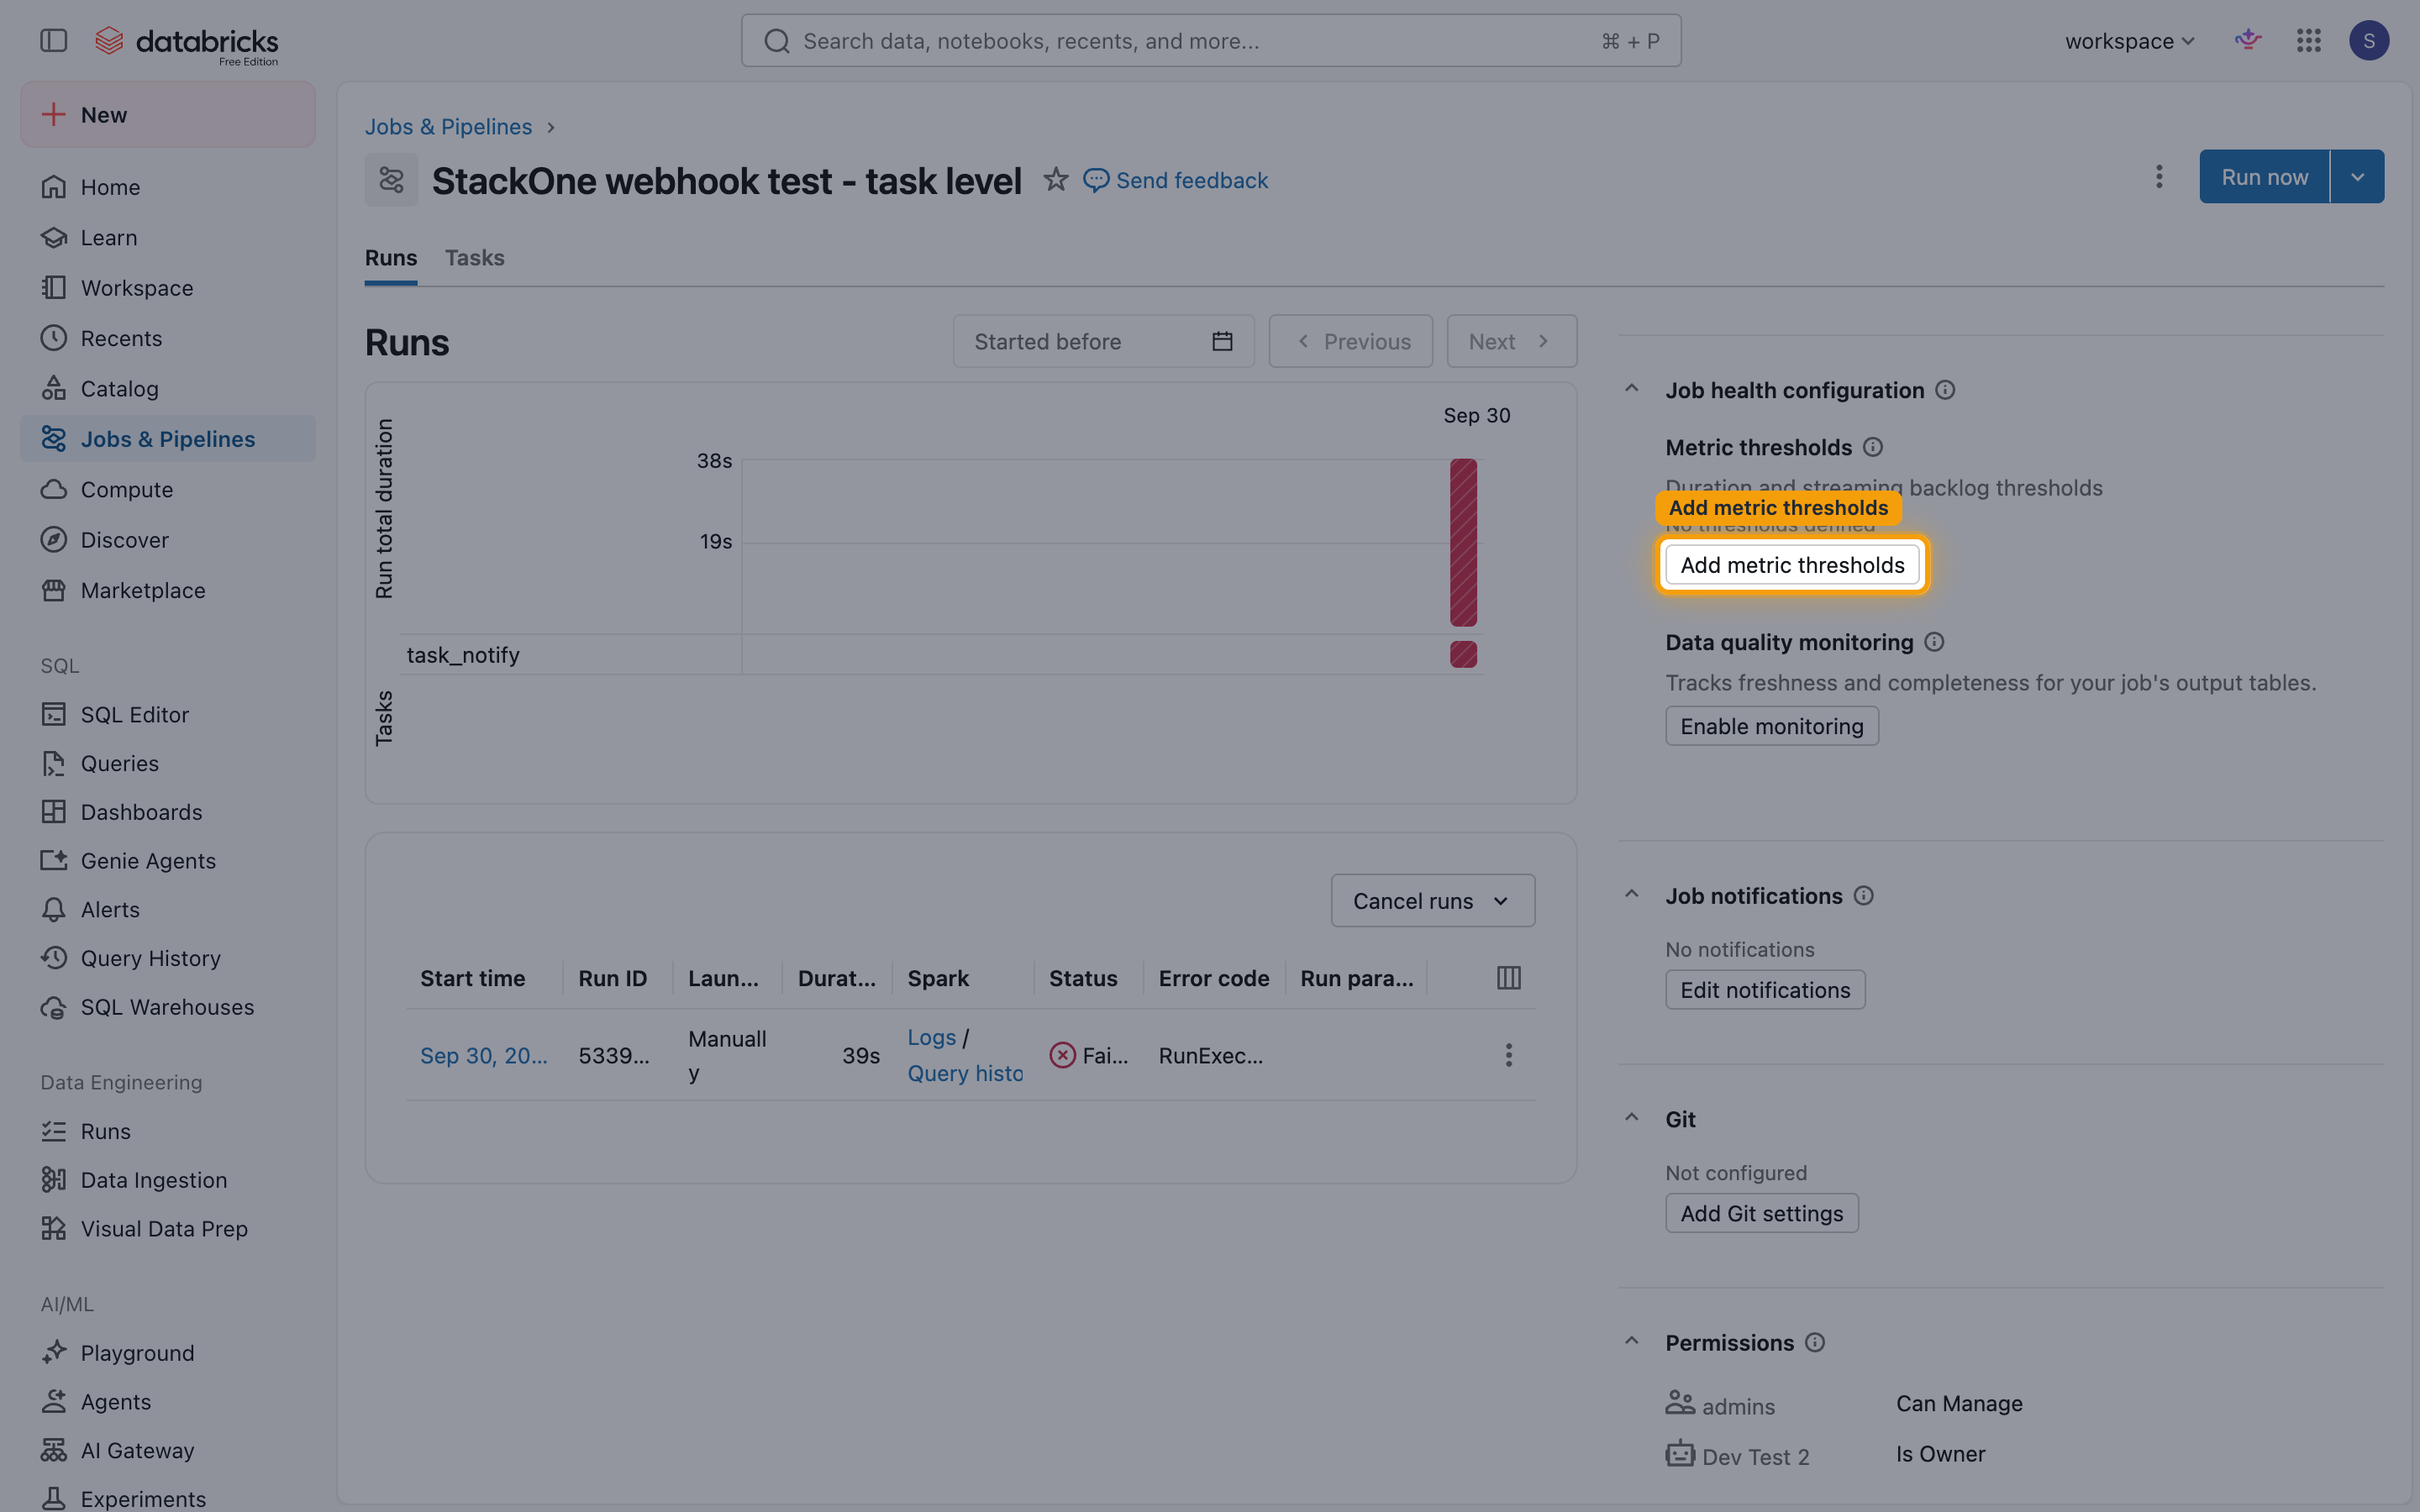
Task: Star the StackOne webhook test job
Action: [x=1056, y=180]
